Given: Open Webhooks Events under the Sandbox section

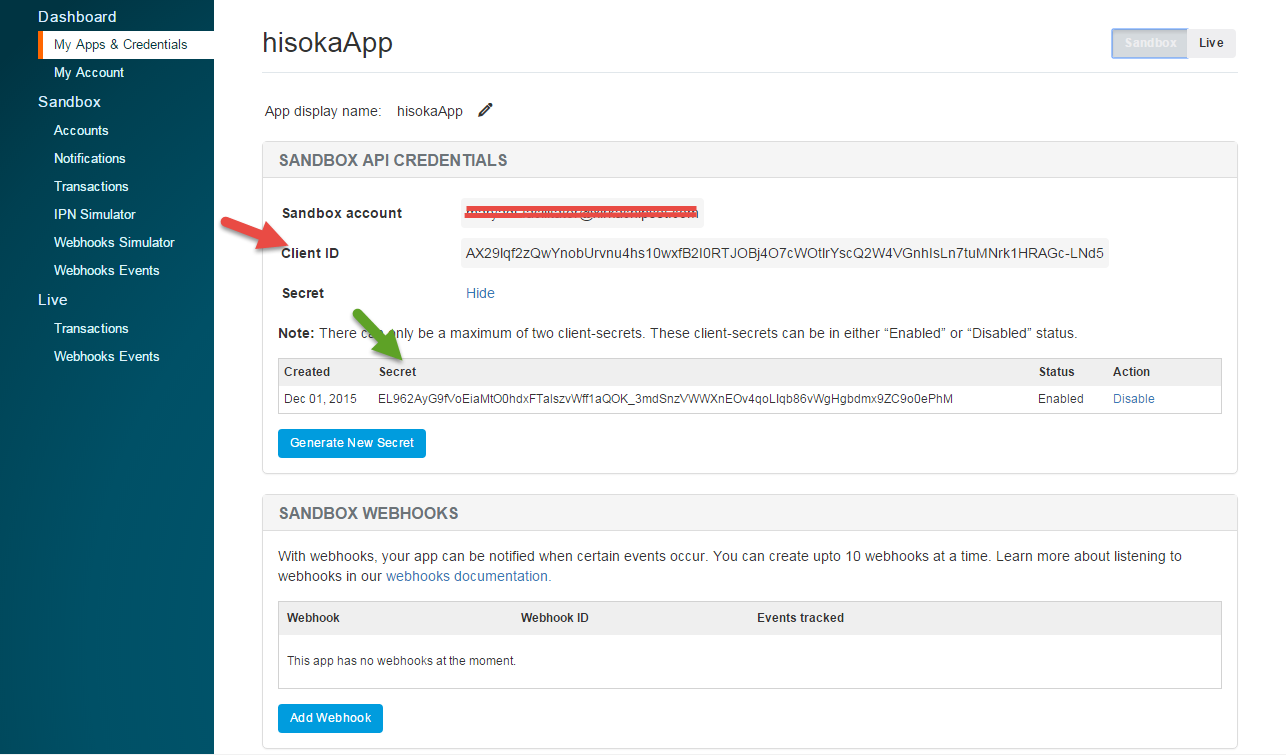Looking at the screenshot, I should [x=107, y=271].
